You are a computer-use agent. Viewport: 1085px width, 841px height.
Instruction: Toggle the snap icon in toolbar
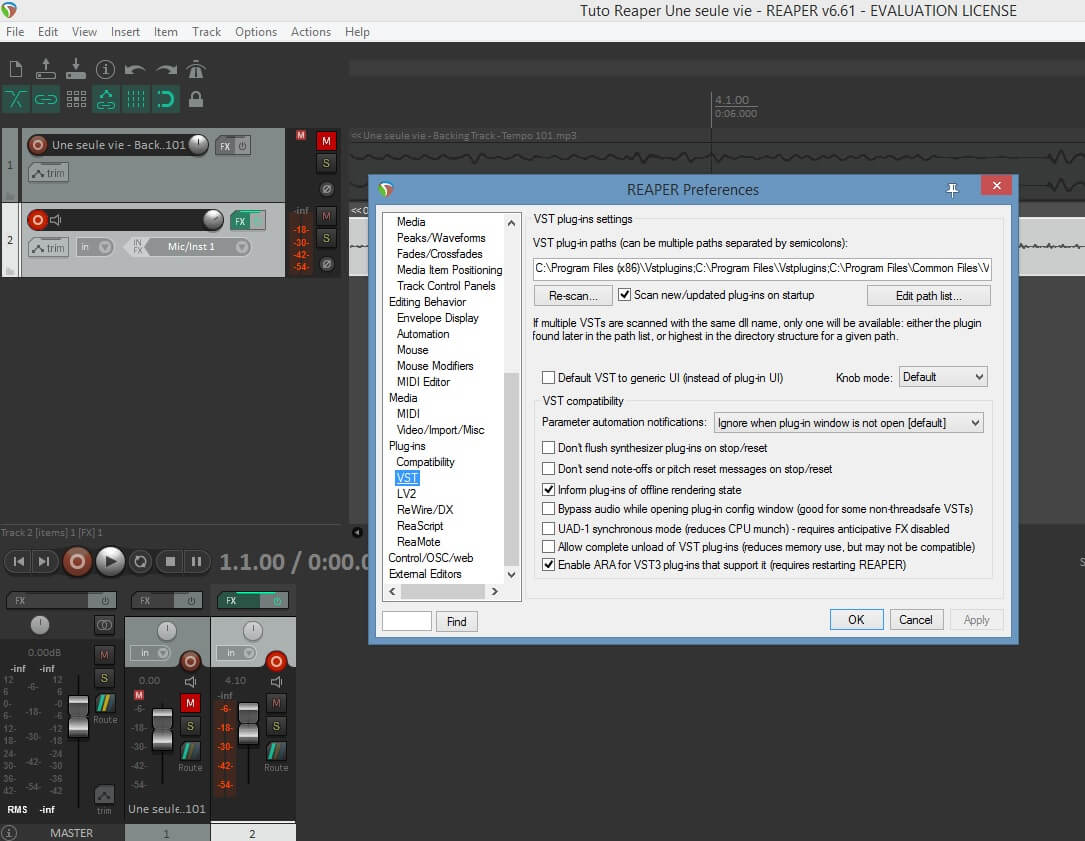click(166, 99)
